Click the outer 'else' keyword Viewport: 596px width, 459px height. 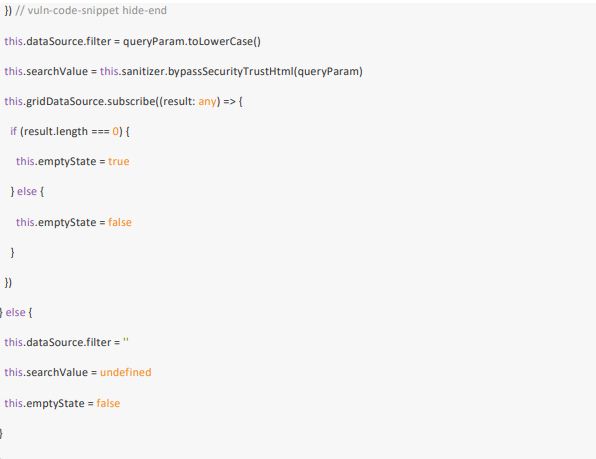point(16,312)
